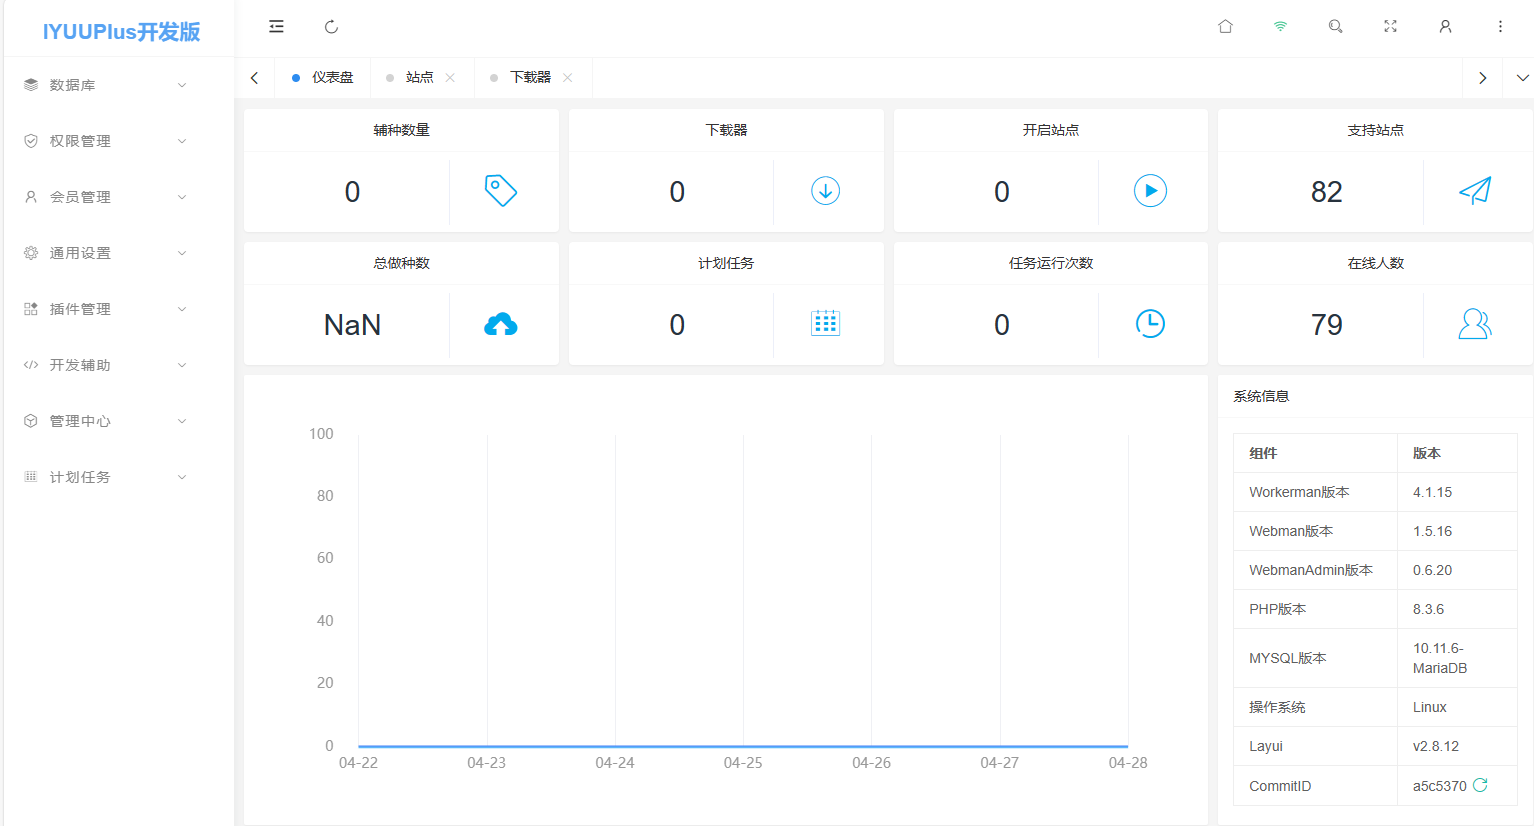
Task: Switch to the 仪表盘 tab
Action: tap(322, 78)
